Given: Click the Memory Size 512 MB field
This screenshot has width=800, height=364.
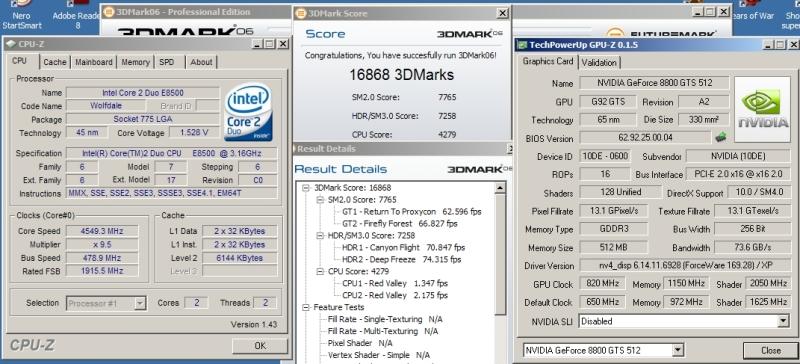Looking at the screenshot, I should point(614,248).
